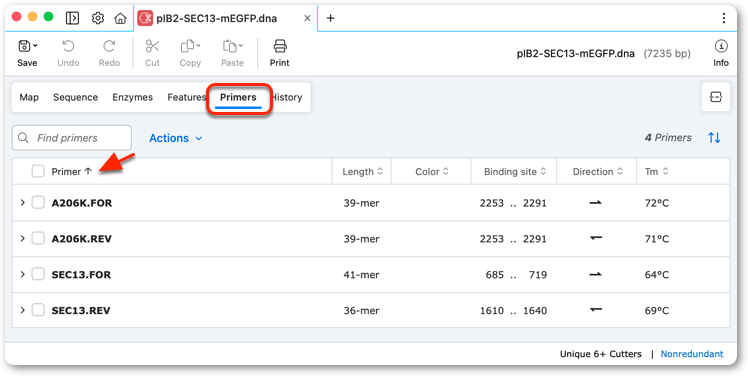This screenshot has height=376, width=748.
Task: Open the settings gear icon
Action: tap(98, 18)
